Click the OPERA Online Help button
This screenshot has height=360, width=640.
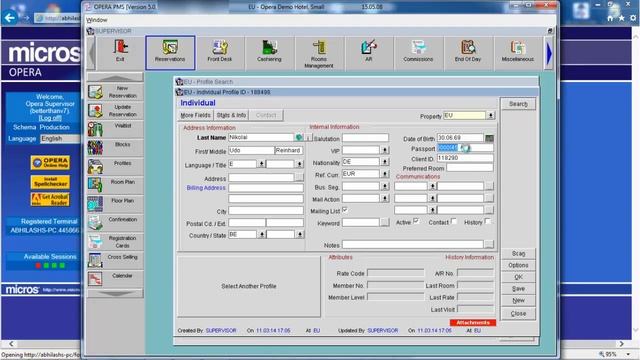point(50,162)
